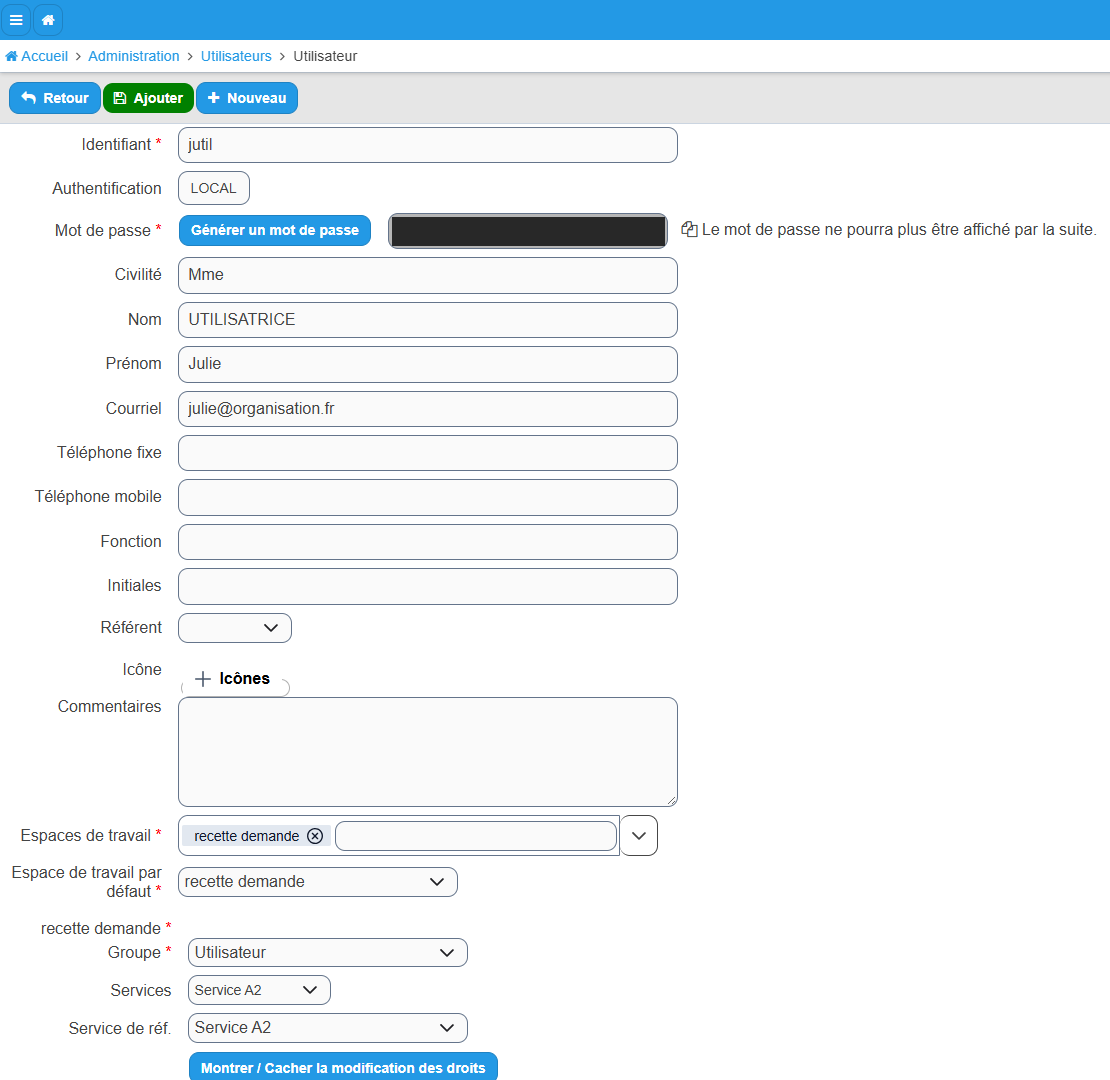Expand the Espaces de travail dropdown arrow
The width and height of the screenshot is (1110, 1080).
point(639,836)
